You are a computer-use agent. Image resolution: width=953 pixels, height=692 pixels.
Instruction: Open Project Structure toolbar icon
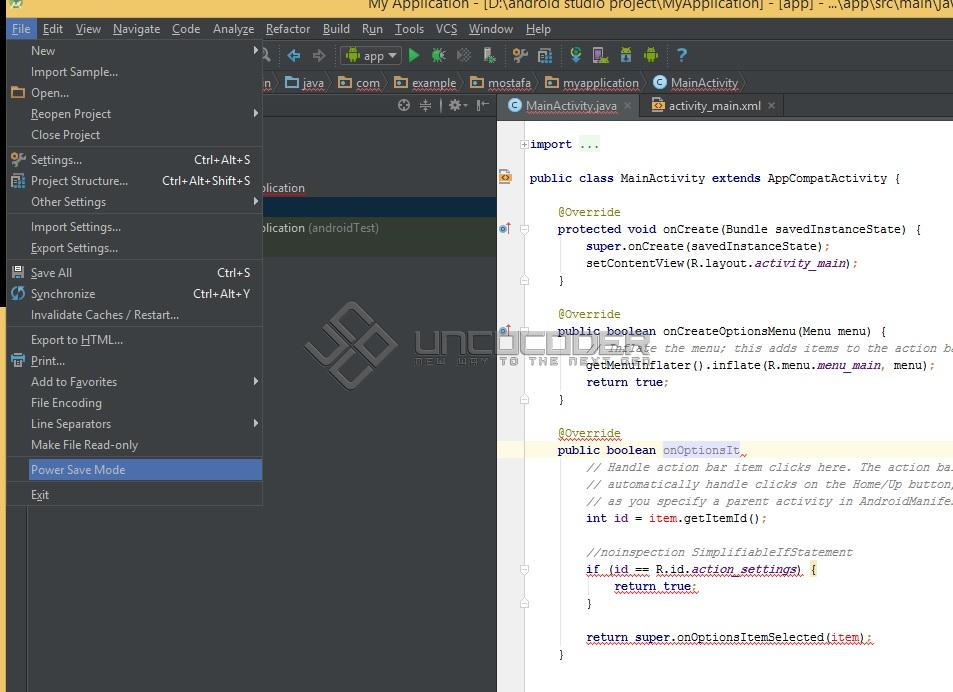coord(545,55)
